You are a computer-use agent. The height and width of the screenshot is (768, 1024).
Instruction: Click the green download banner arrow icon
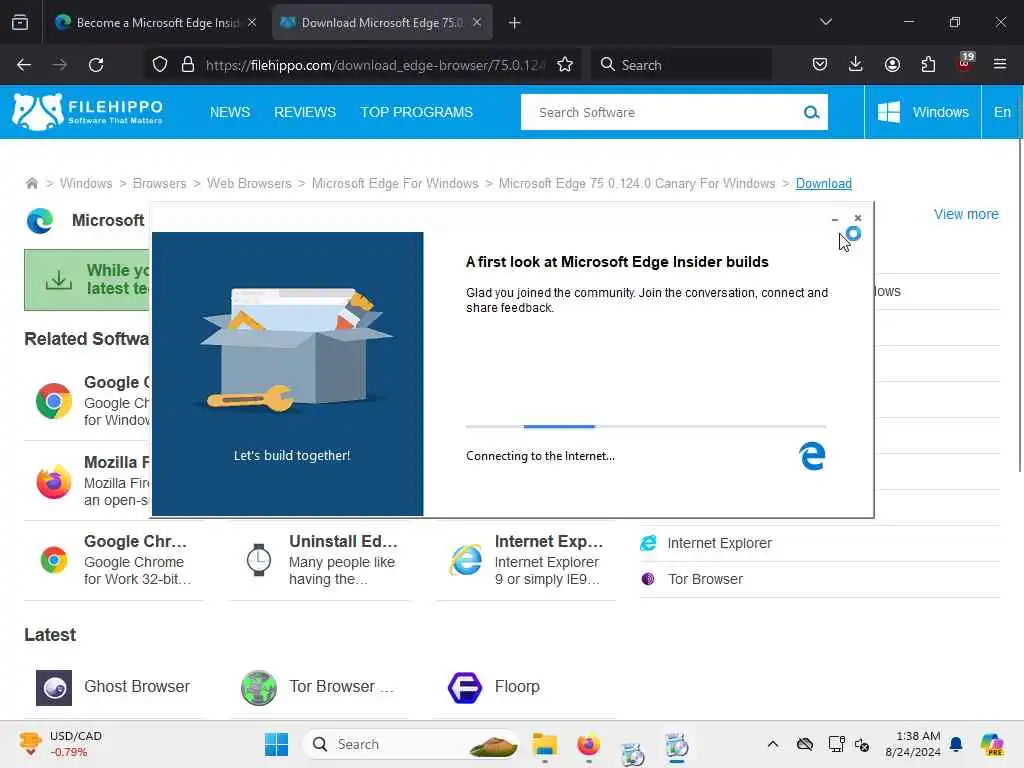point(59,280)
